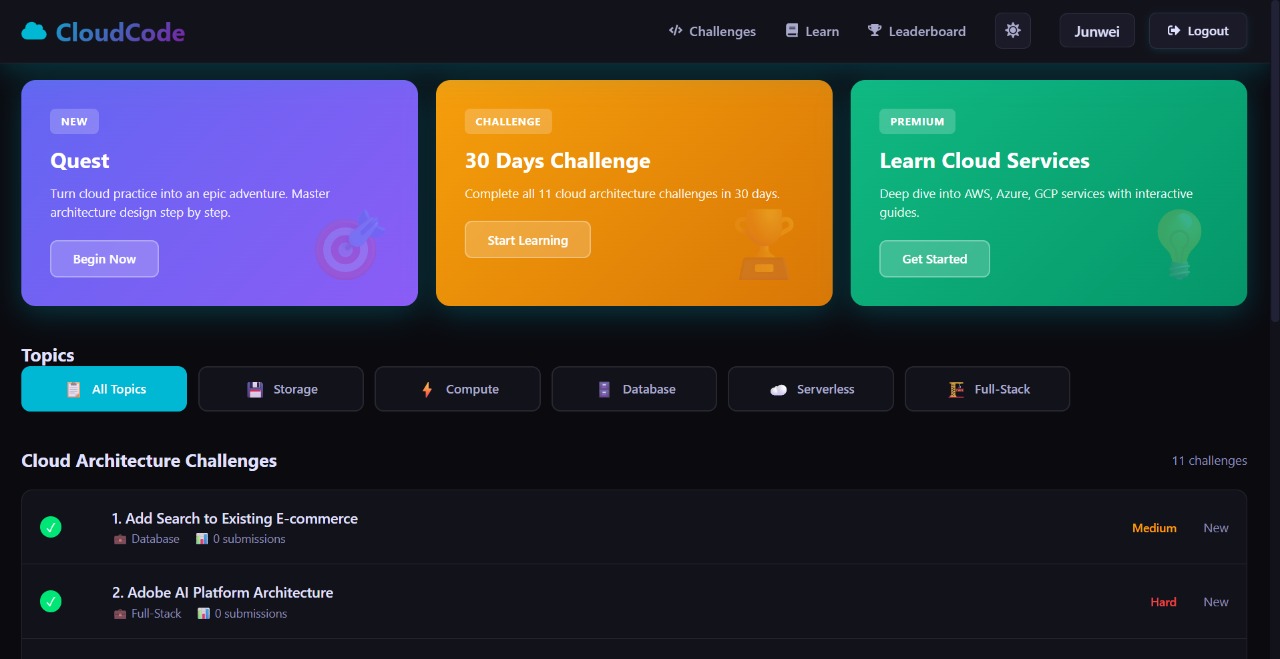Click the Start Learning button
This screenshot has width=1280, height=659.
coord(528,240)
